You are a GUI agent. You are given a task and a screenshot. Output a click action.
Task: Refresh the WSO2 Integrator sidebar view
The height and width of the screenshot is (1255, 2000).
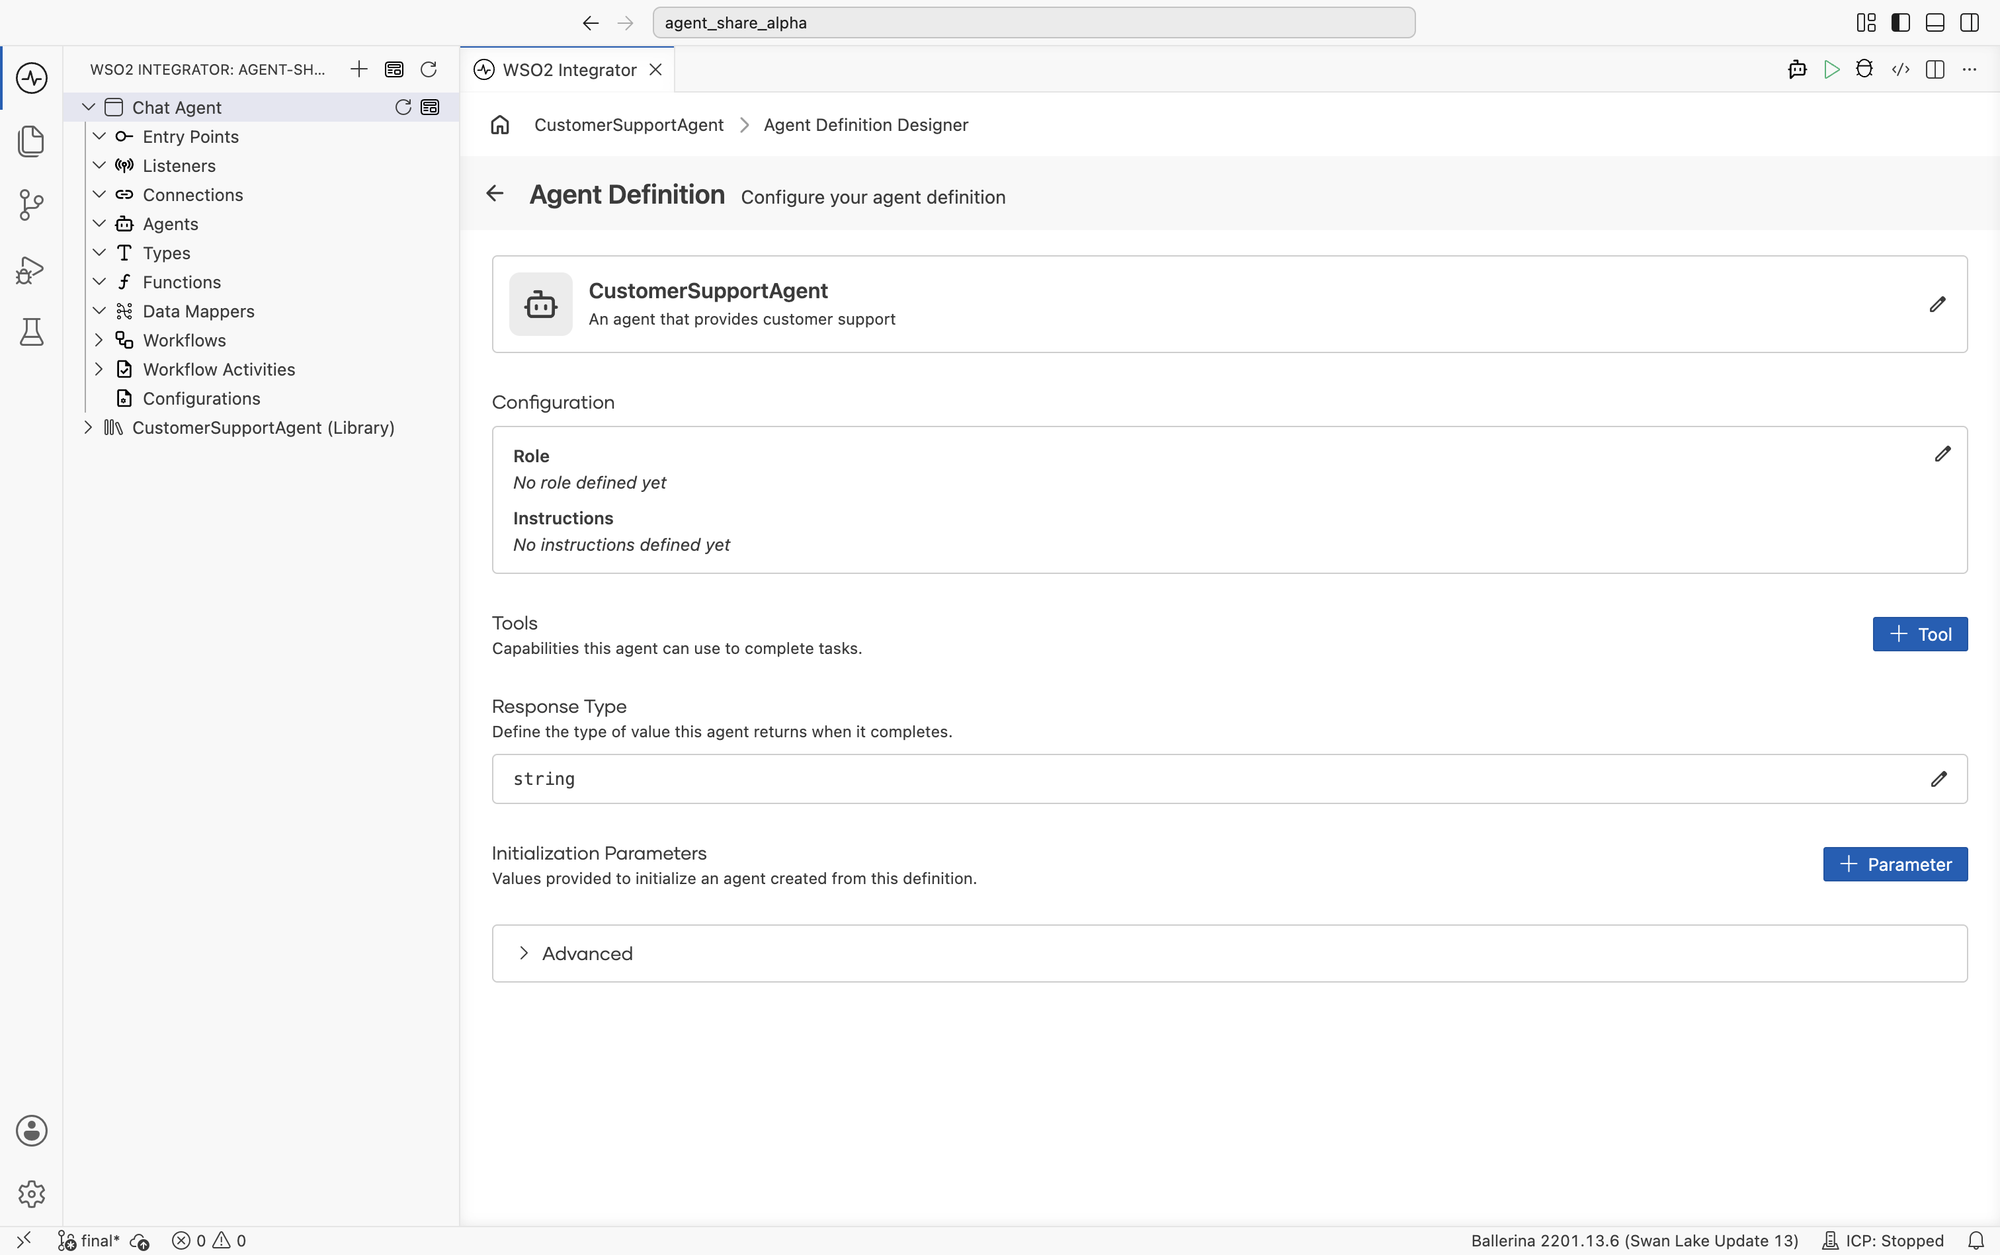tap(429, 69)
